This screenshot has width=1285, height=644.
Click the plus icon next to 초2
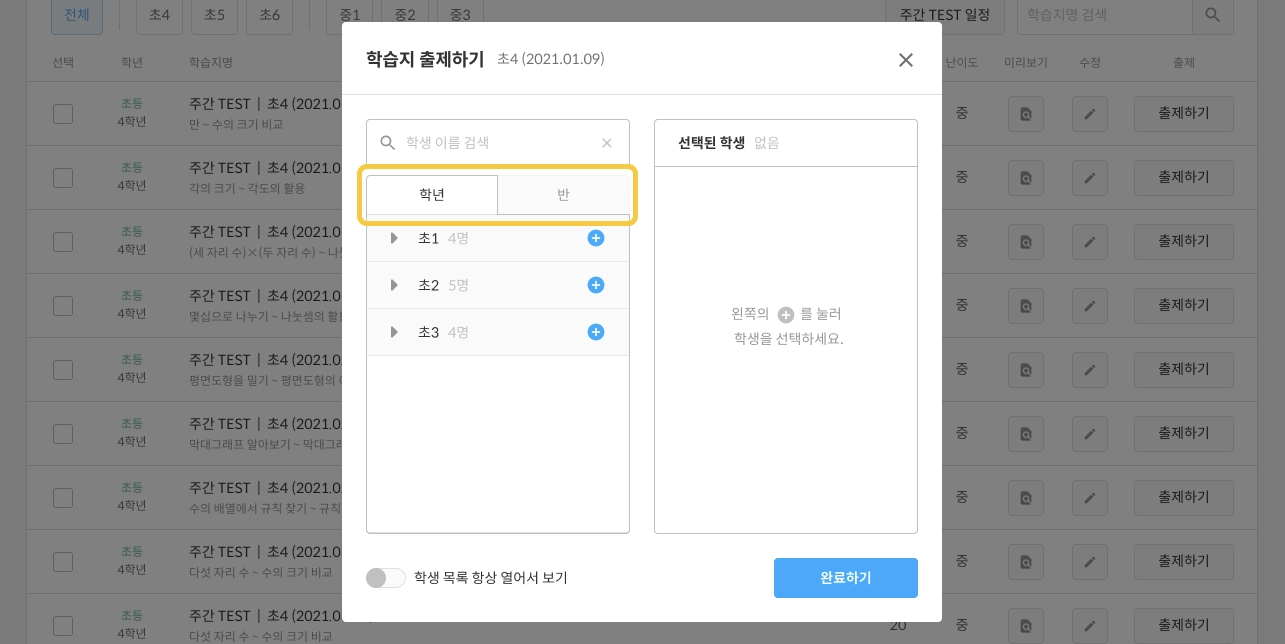[x=596, y=285]
